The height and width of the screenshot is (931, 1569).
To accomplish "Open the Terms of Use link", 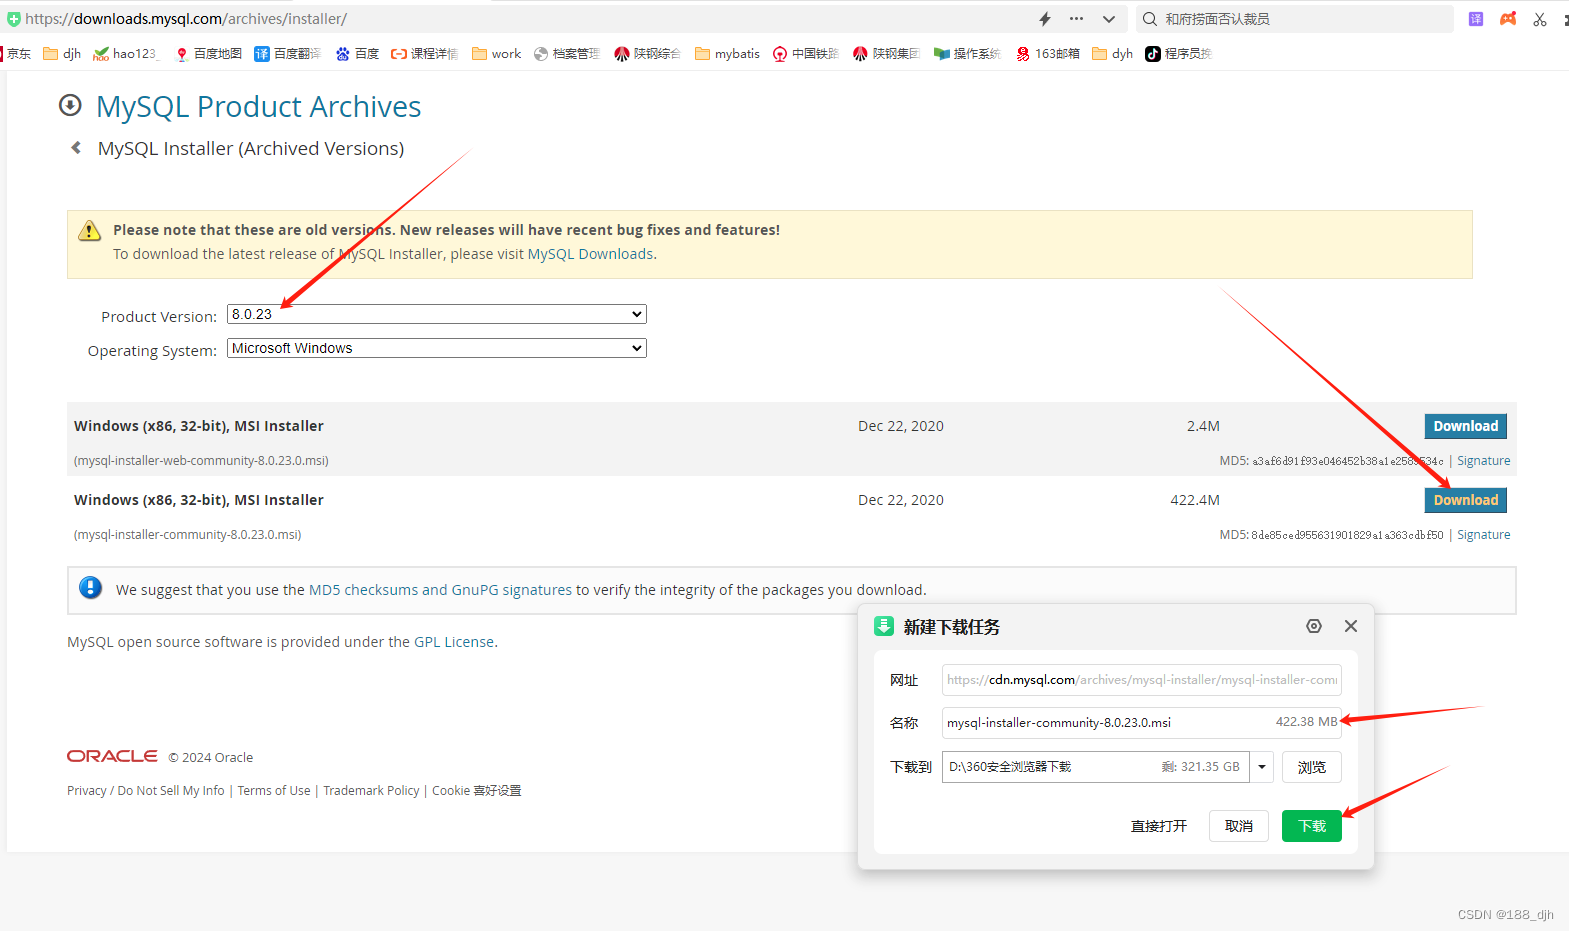I will 274,791.
